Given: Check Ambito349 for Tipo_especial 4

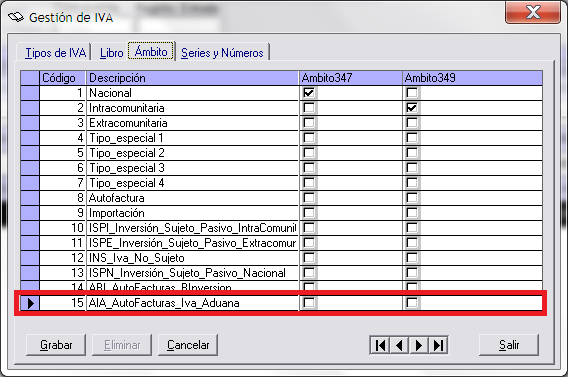Looking at the screenshot, I should (x=412, y=183).
